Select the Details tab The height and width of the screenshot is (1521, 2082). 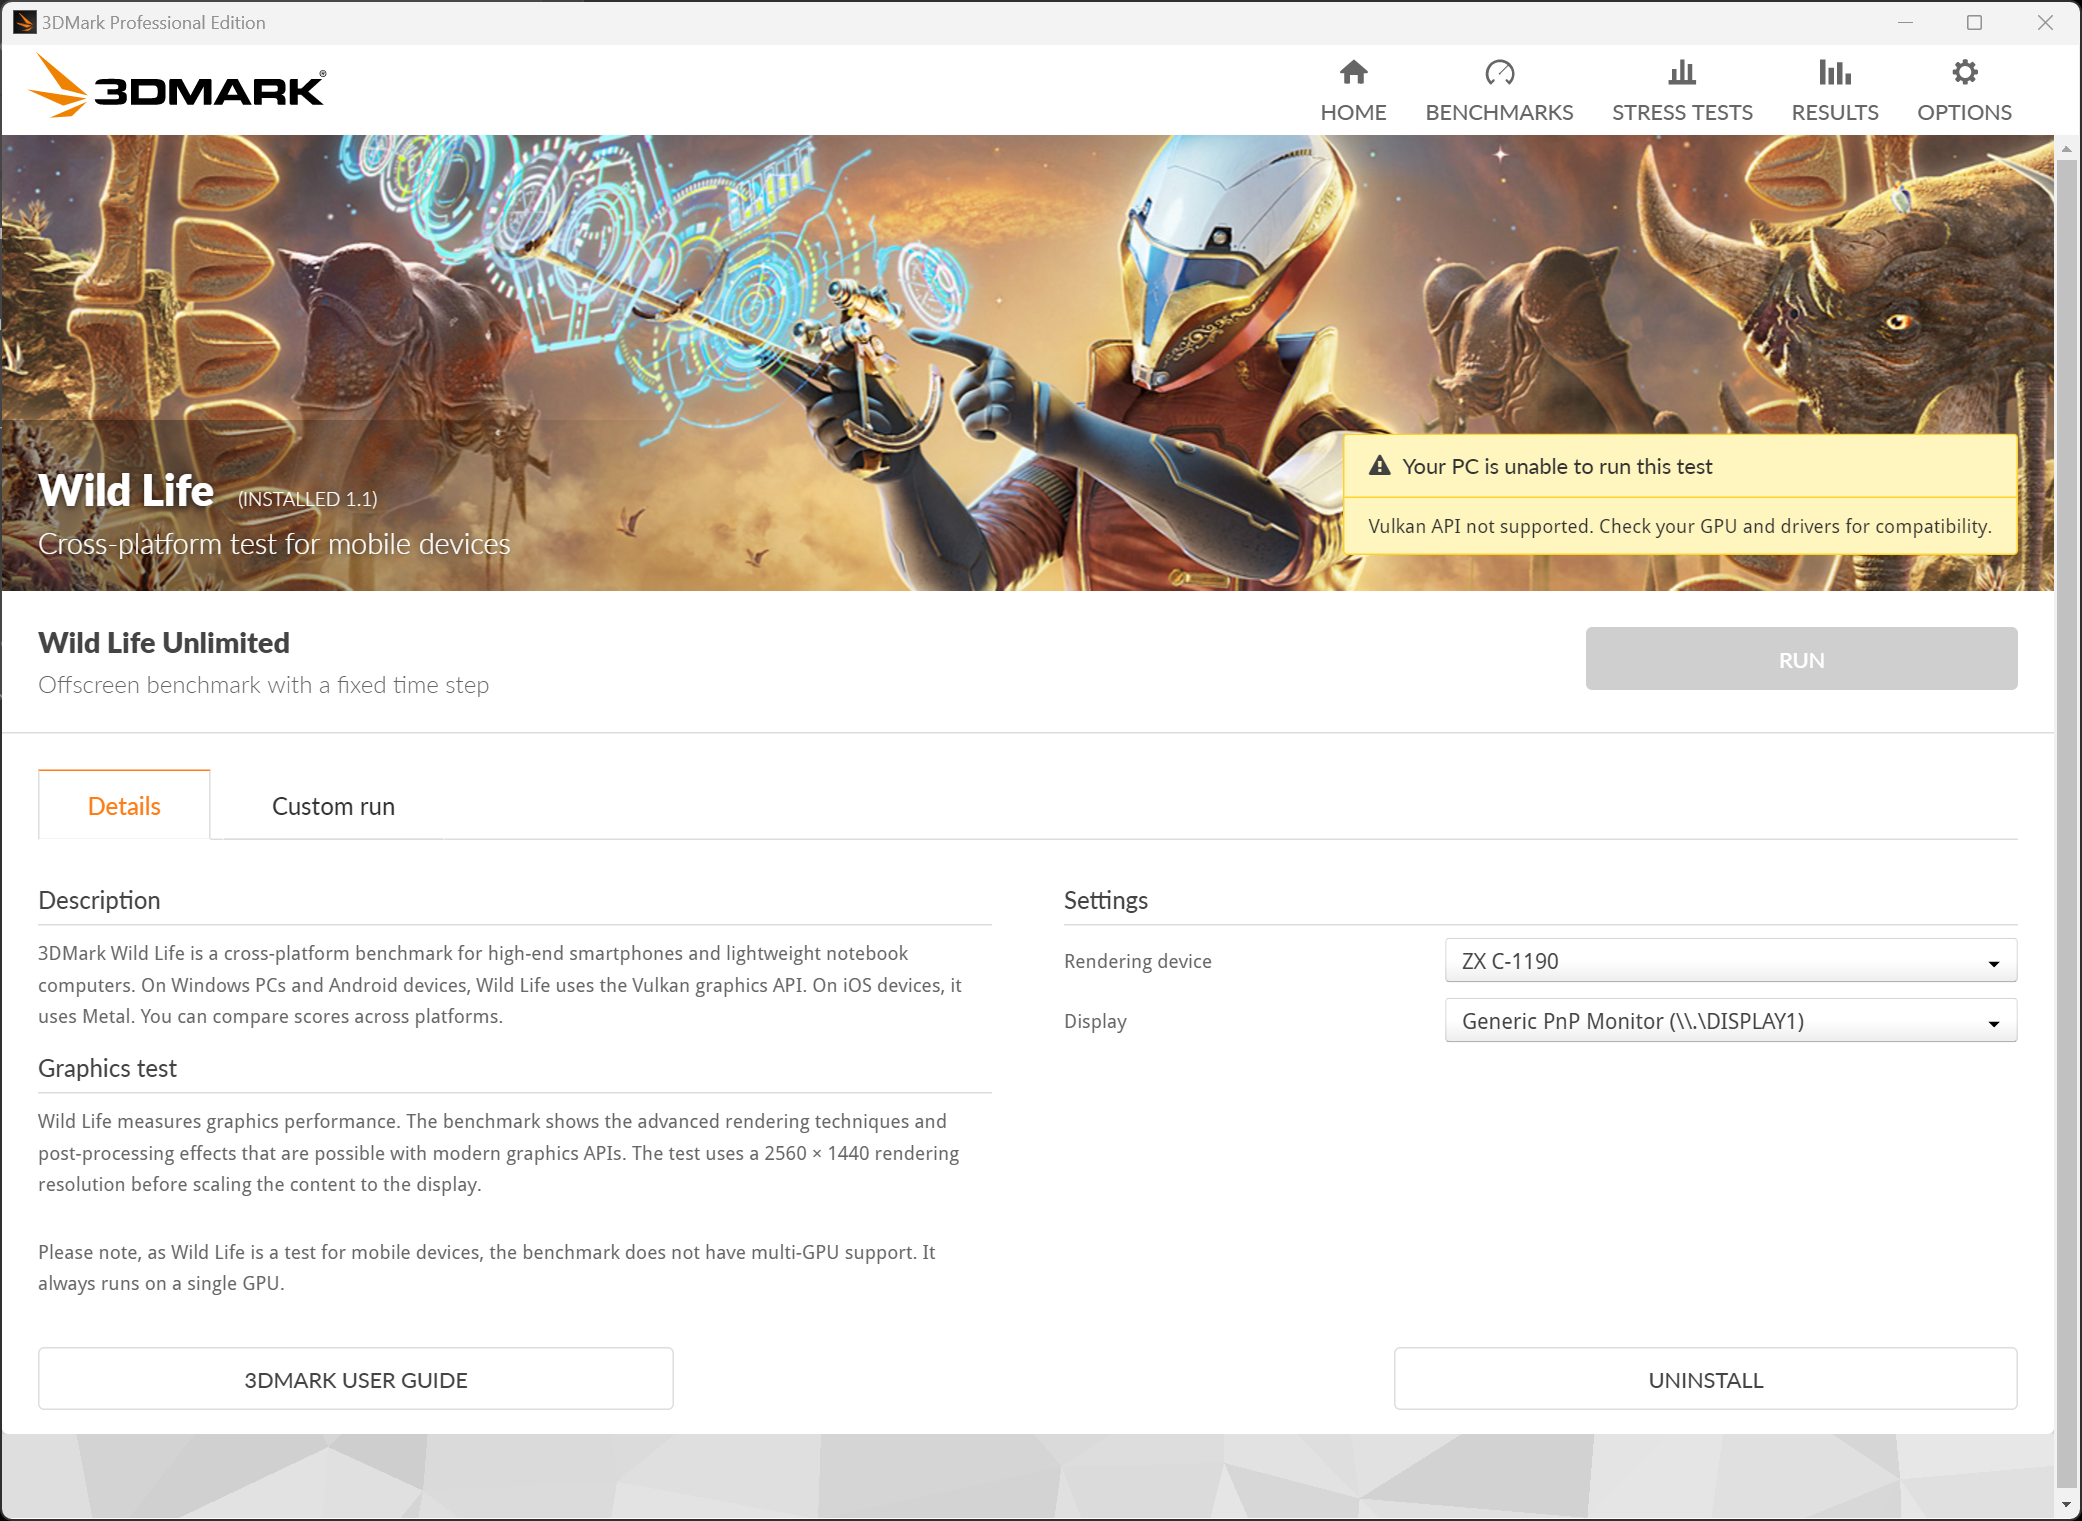tap(124, 806)
